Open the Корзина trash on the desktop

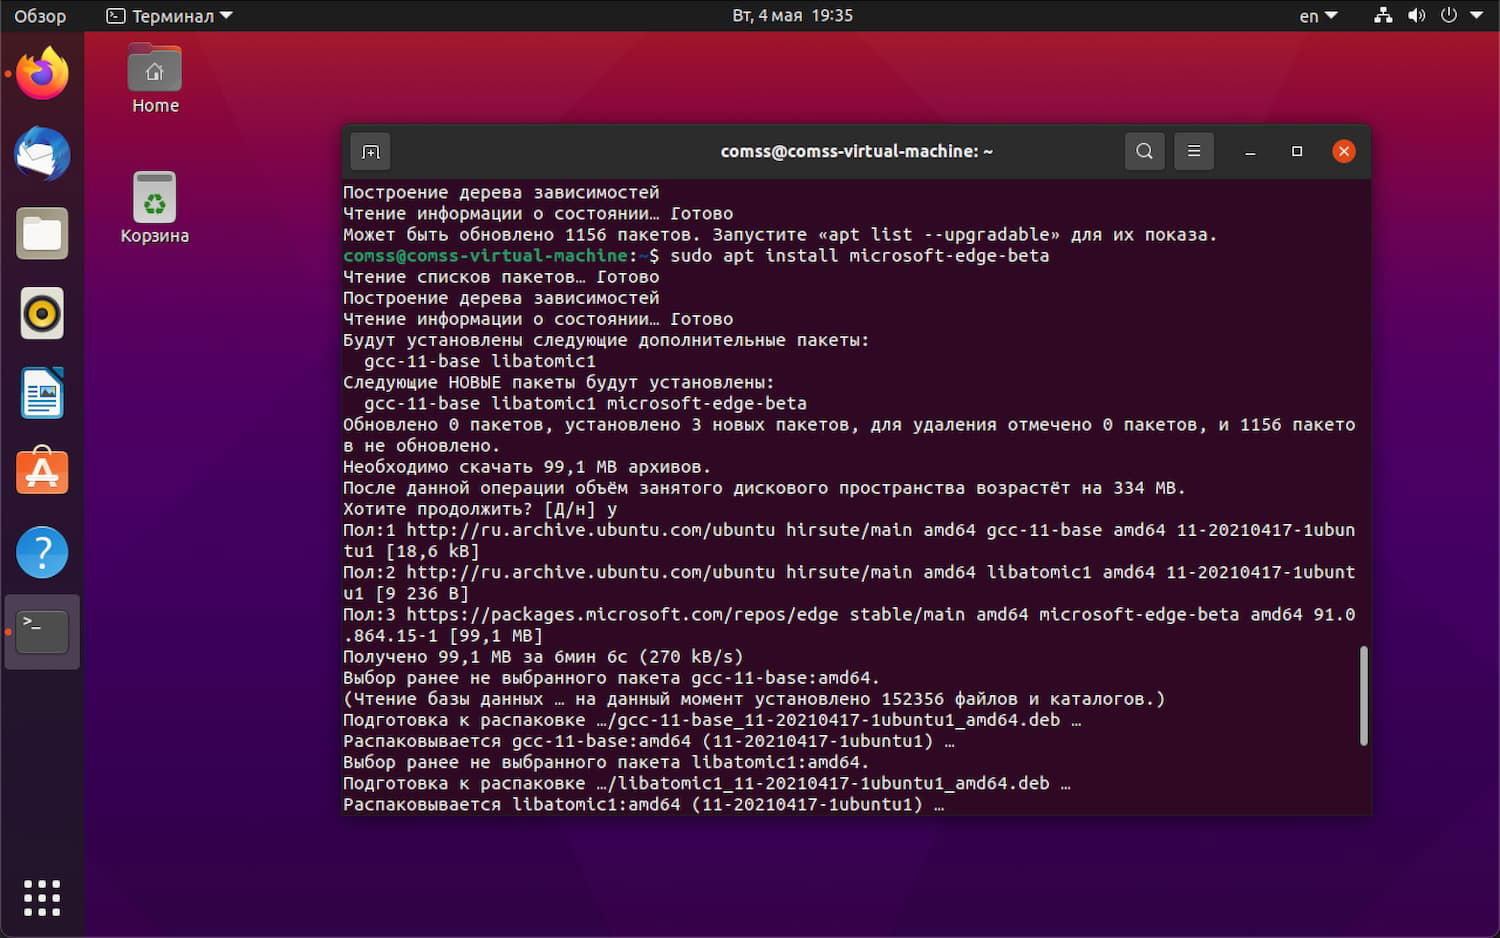point(154,195)
